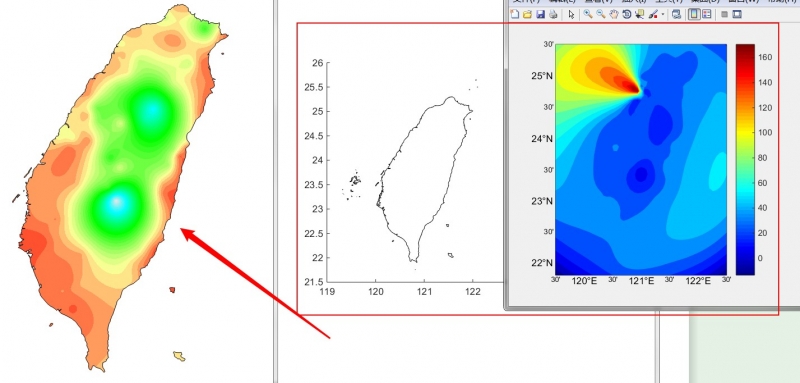The height and width of the screenshot is (383, 800).
Task: Click the Show Plot Tools icon
Action: coord(737,14)
